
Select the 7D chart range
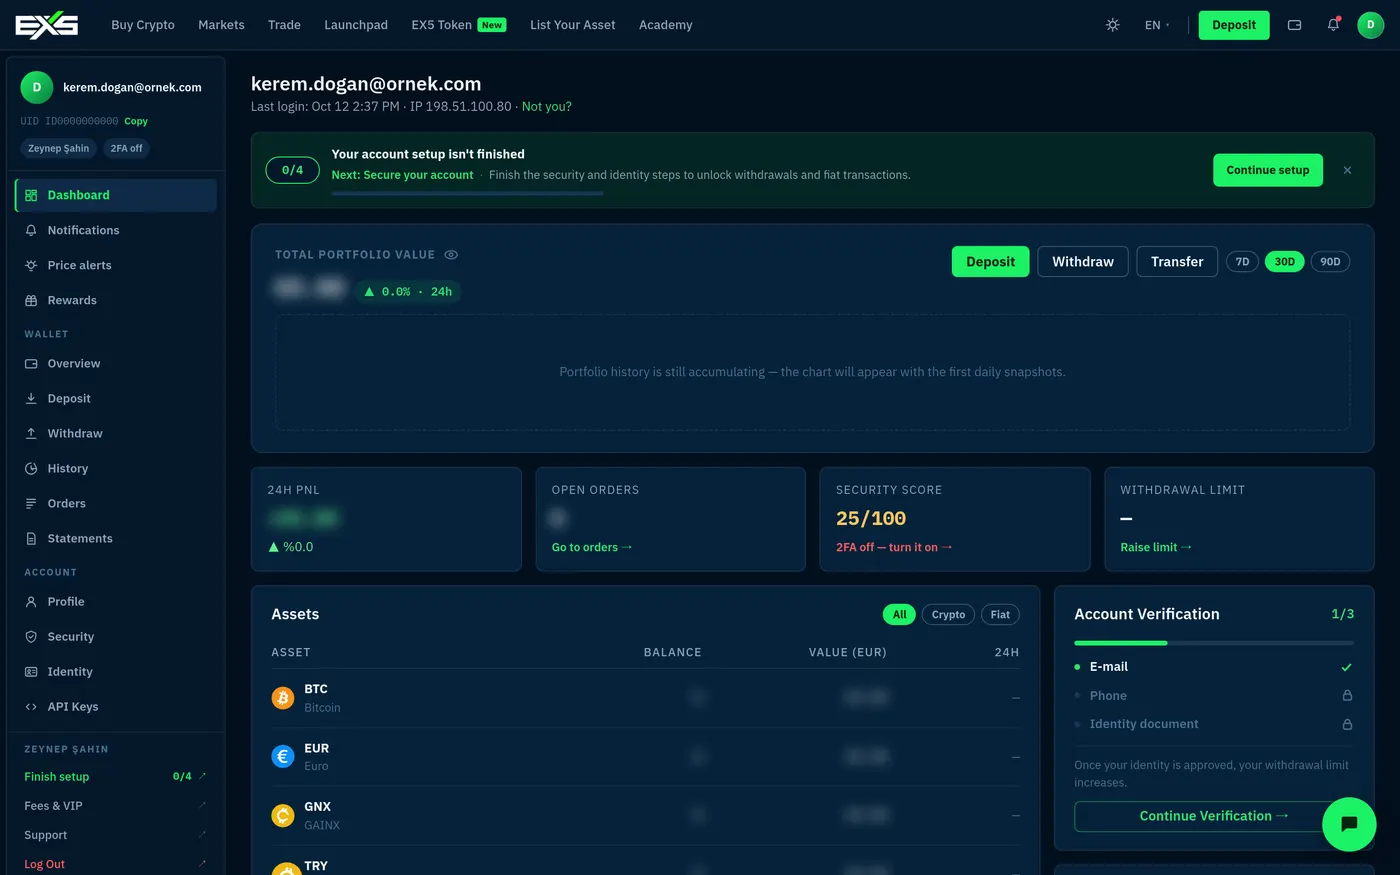point(1242,262)
